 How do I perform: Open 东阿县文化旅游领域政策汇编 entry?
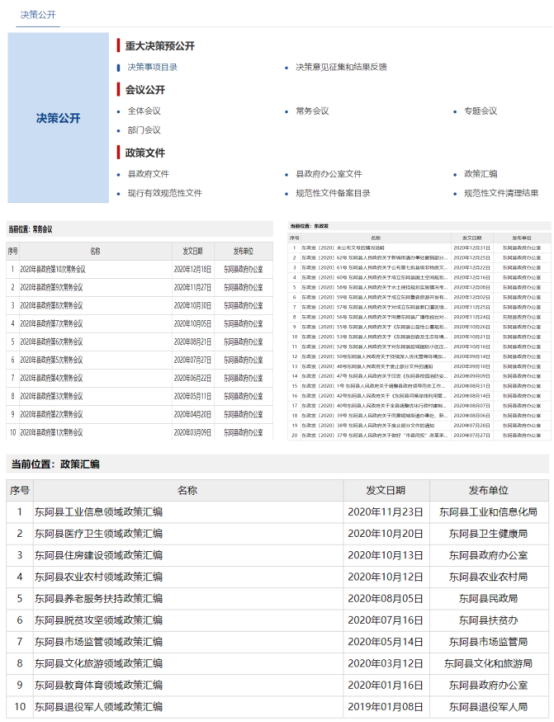pyautogui.click(x=99, y=664)
